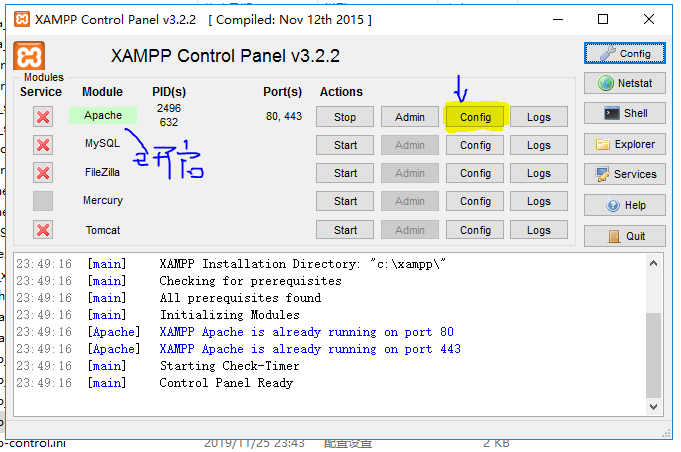
Task: View MySQL Logs
Action: pyautogui.click(x=539, y=145)
